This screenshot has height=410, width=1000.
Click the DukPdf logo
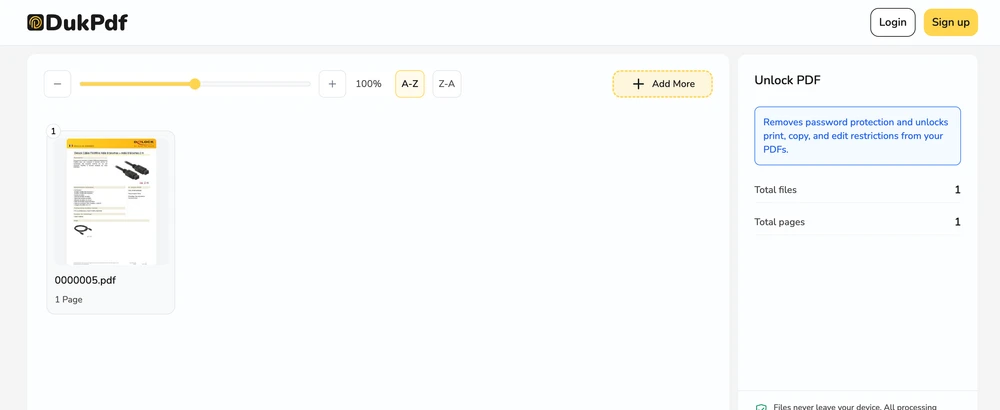77,22
